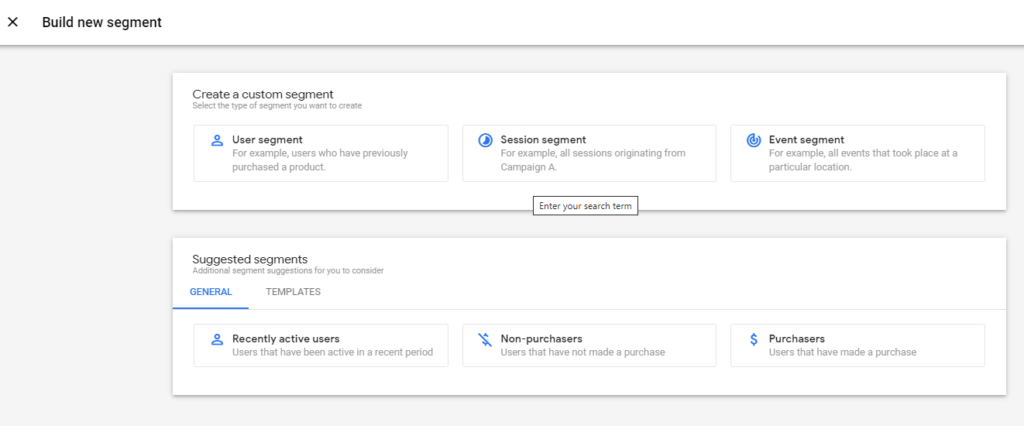1024x426 pixels.
Task: Click the Session segment pie icon
Action: tap(485, 141)
